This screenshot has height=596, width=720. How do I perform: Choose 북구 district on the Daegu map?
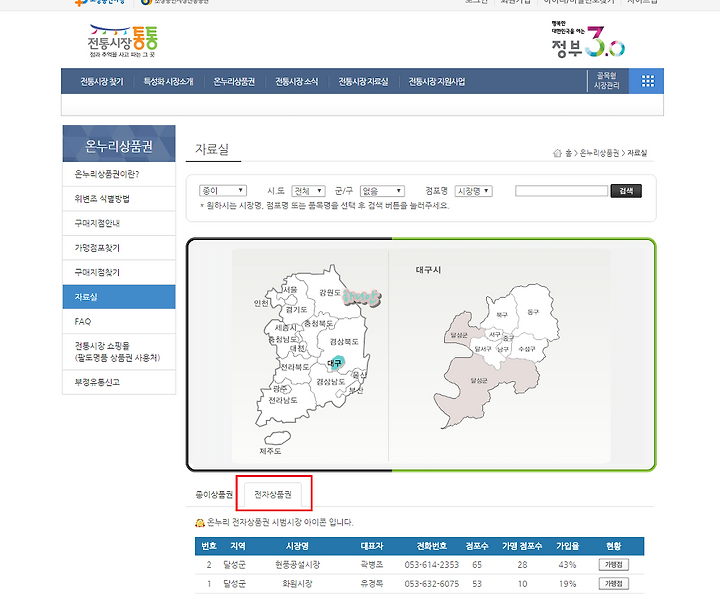pyautogui.click(x=502, y=315)
